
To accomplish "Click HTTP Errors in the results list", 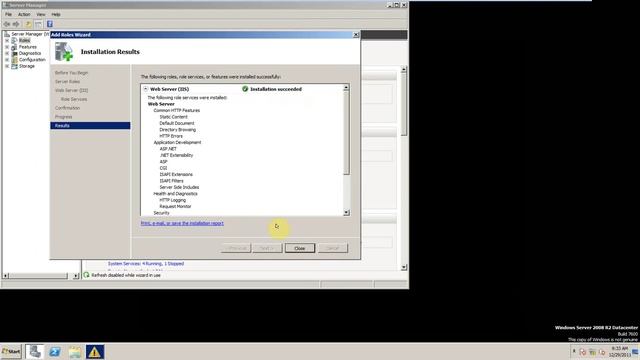I will [x=171, y=136].
